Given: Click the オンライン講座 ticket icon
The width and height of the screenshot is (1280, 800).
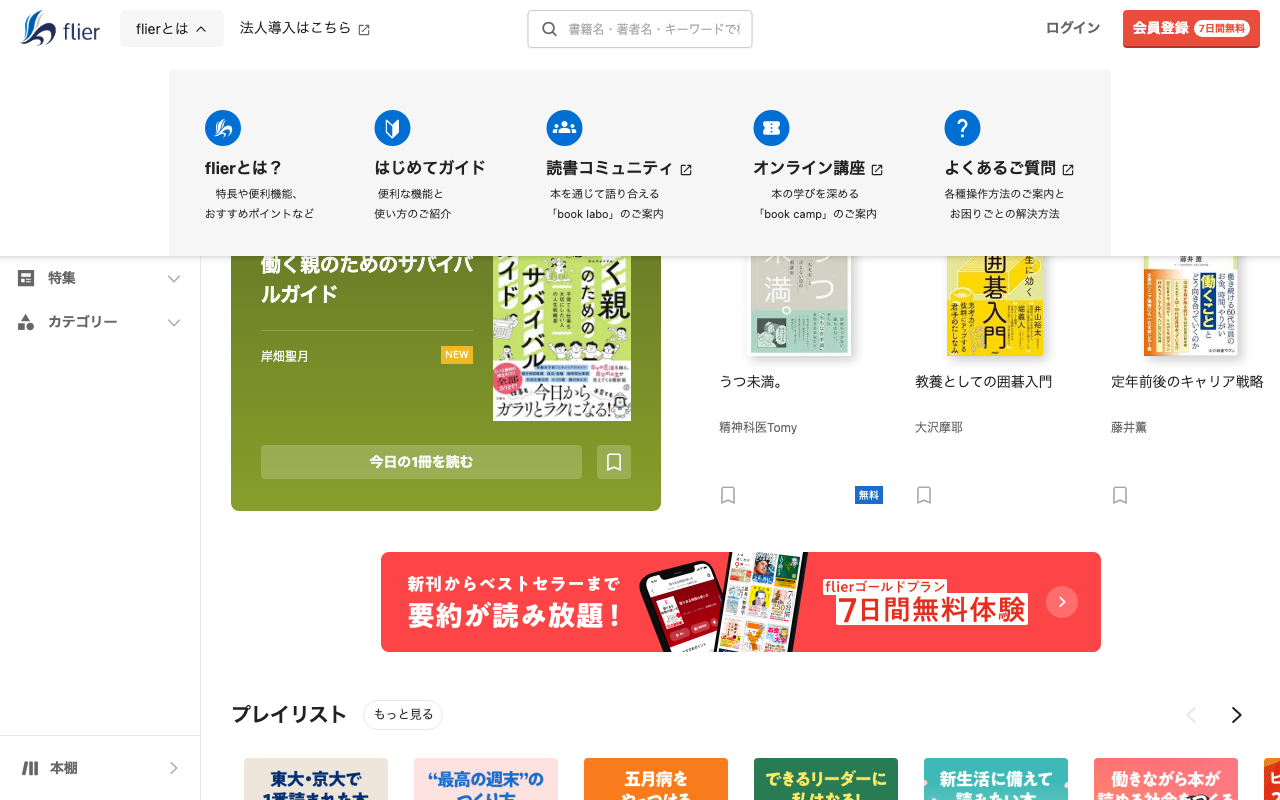Looking at the screenshot, I should (x=771, y=128).
